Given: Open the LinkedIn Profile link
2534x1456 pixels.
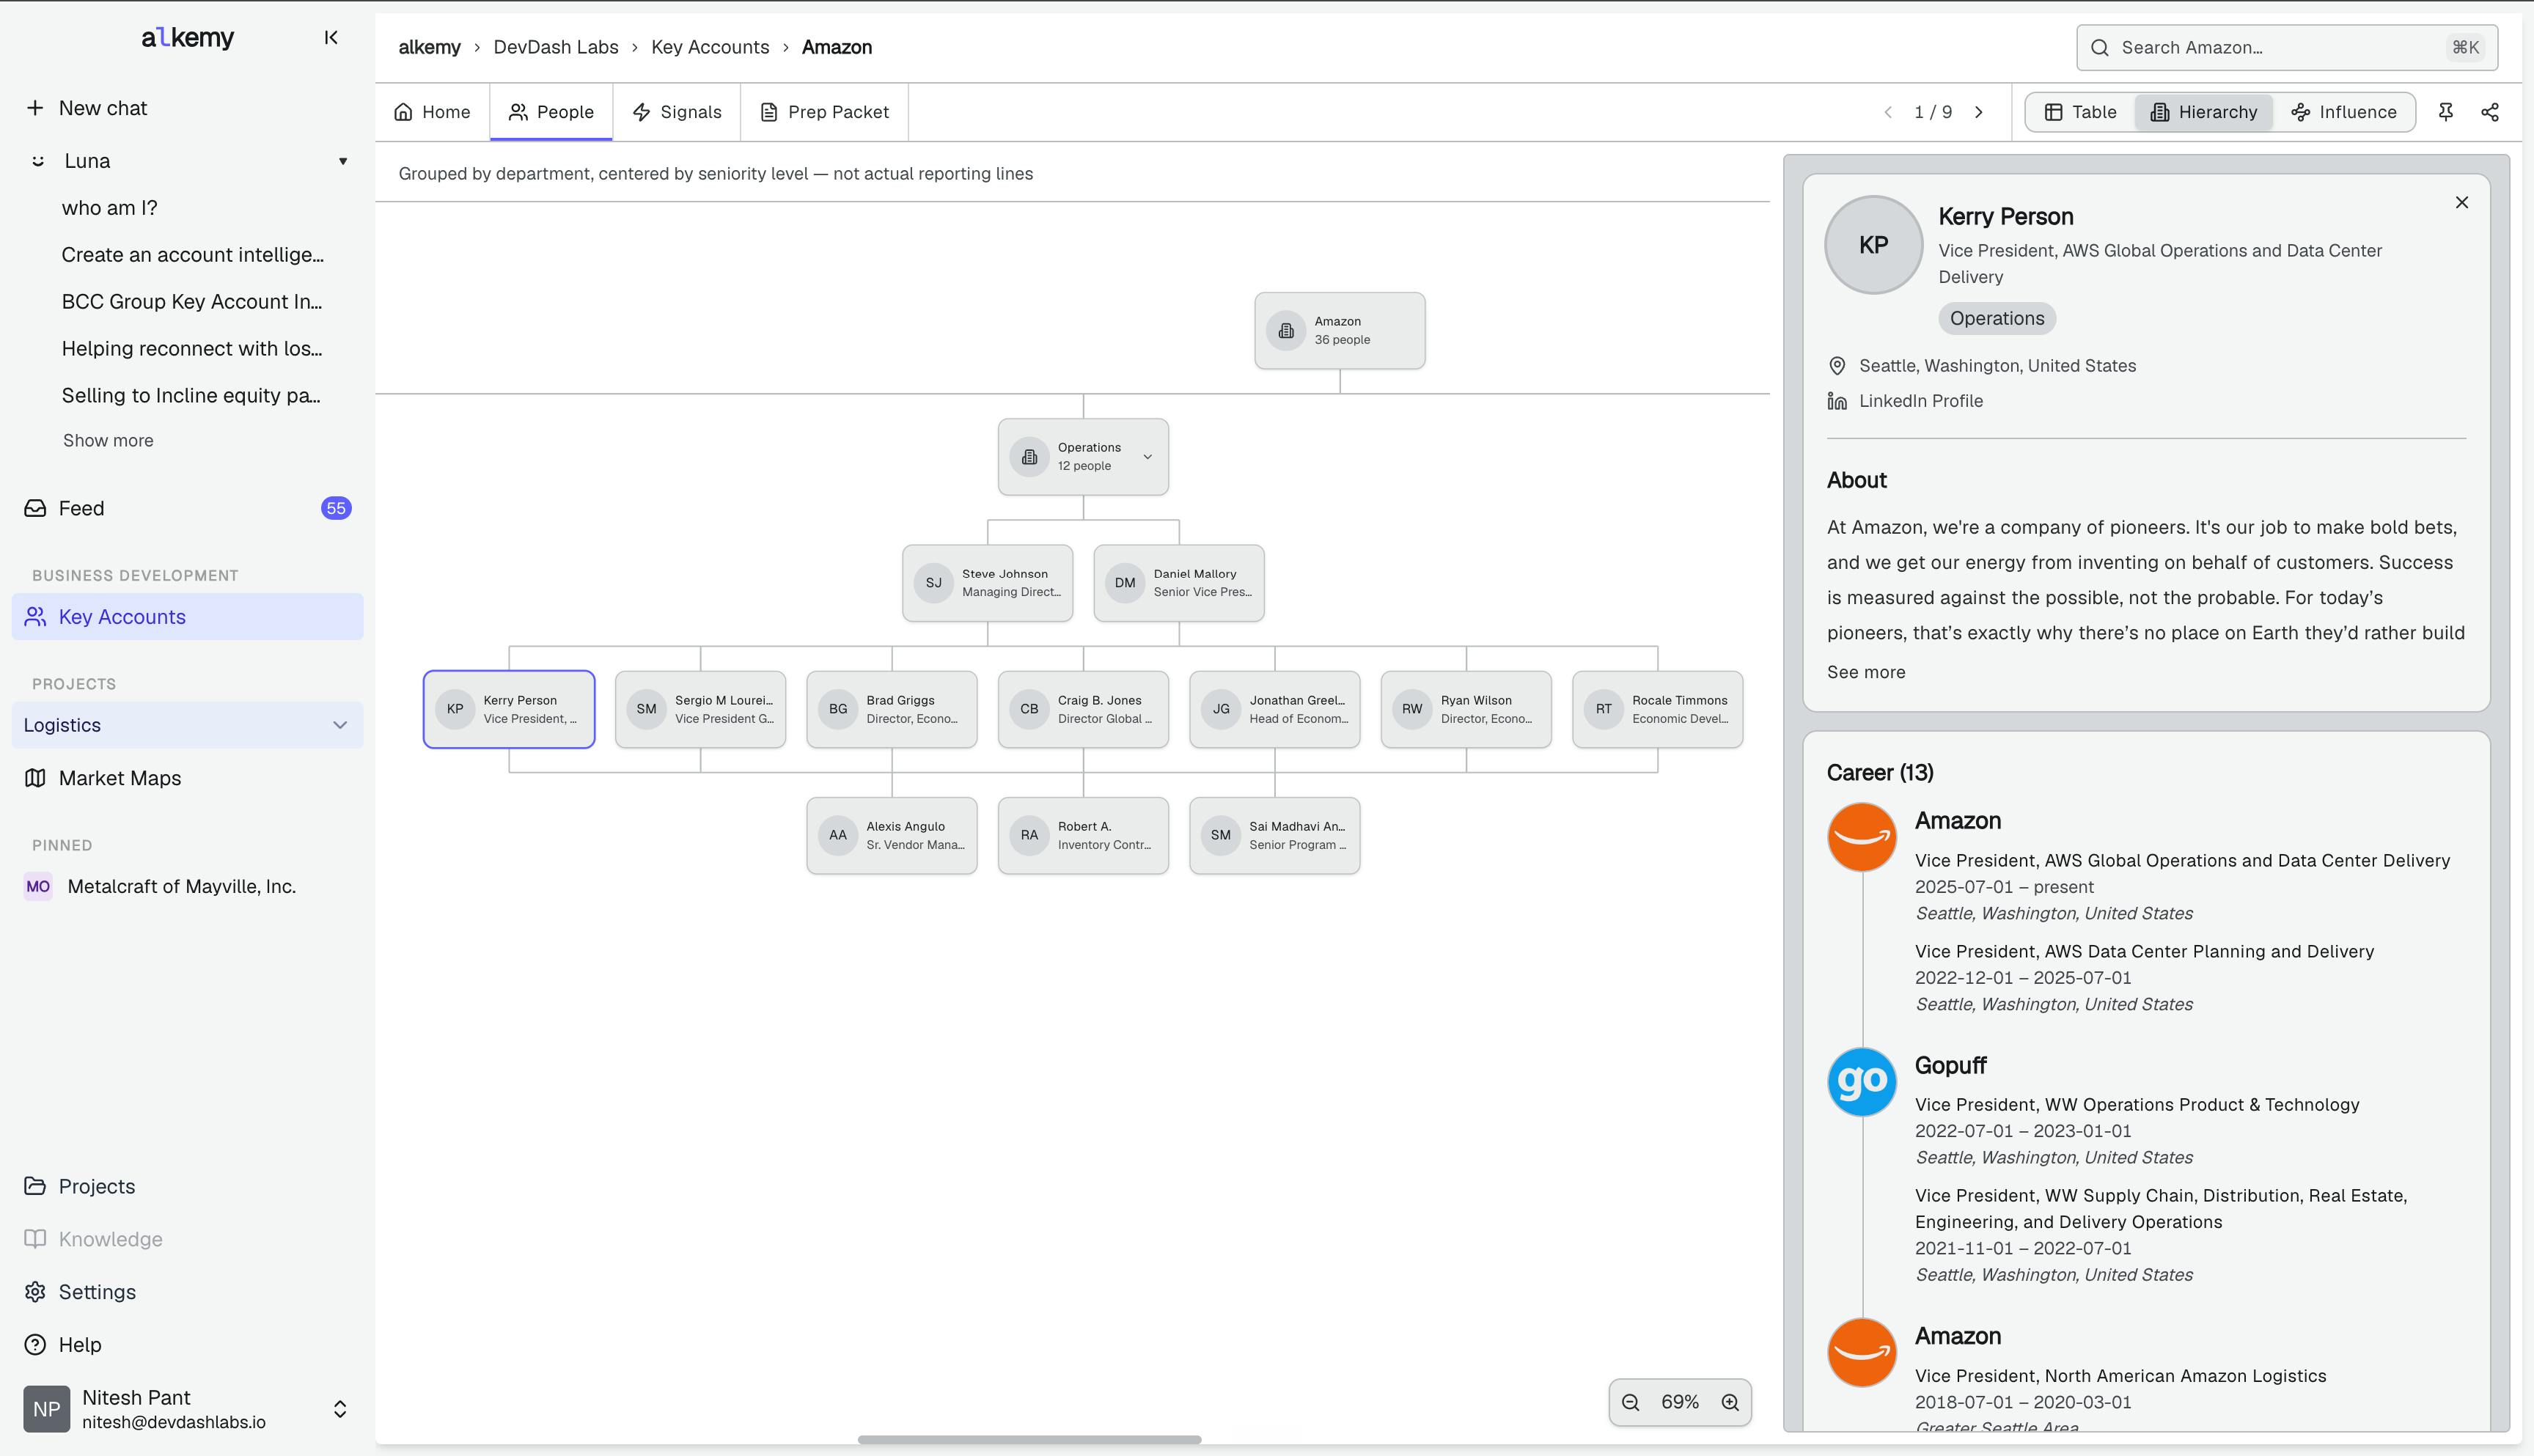Looking at the screenshot, I should pos(1921,401).
